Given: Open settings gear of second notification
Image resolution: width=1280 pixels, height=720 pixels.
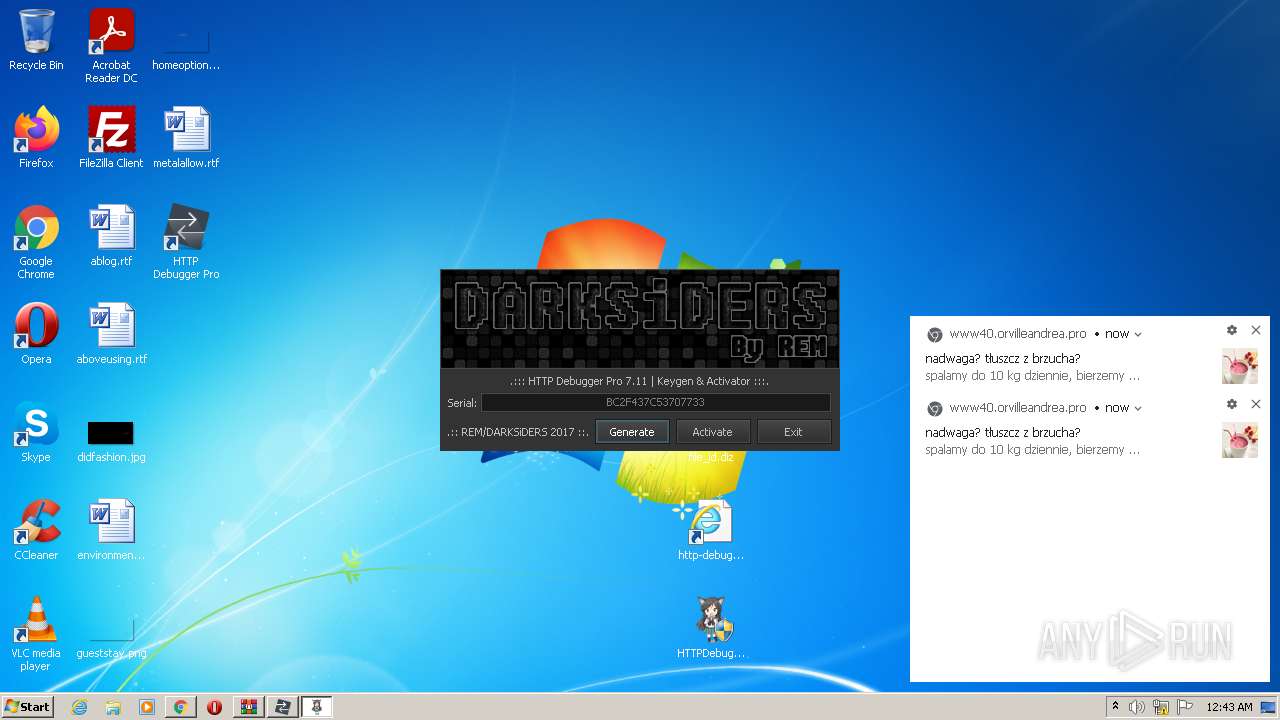Looking at the screenshot, I should (1232, 404).
